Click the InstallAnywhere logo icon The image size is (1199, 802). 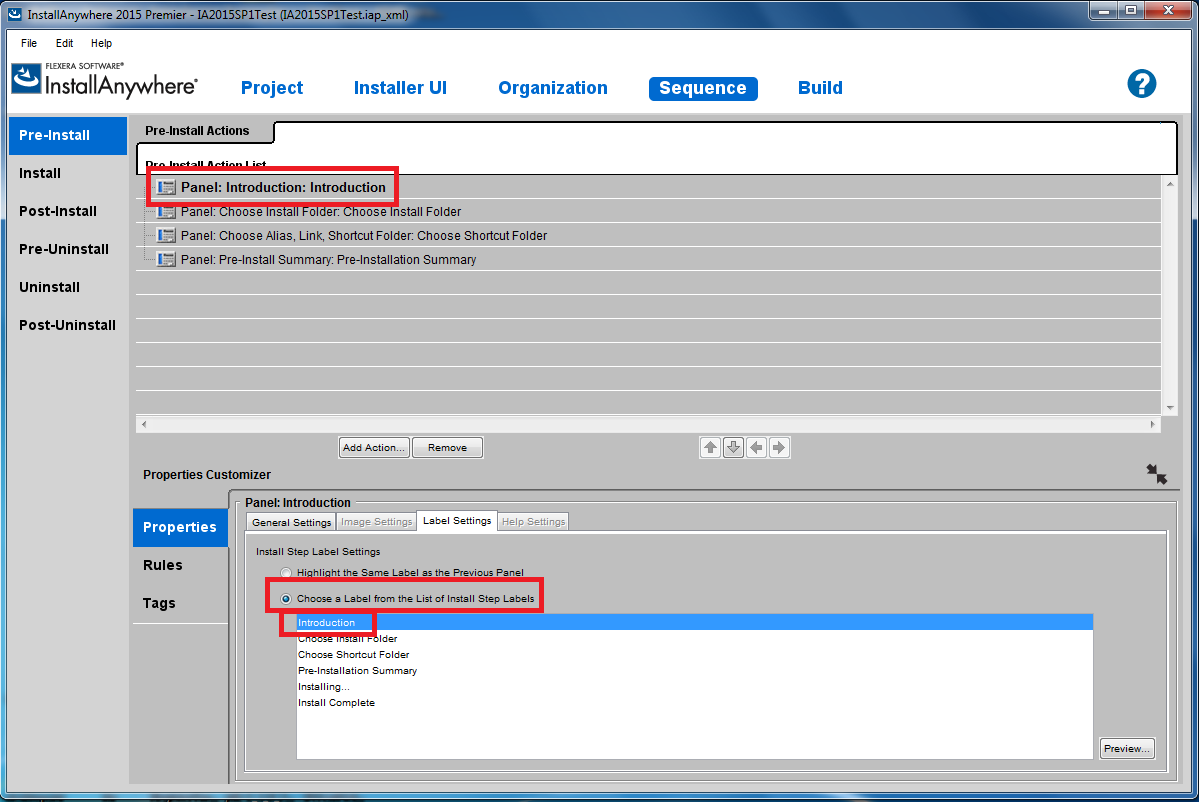pyautogui.click(x=26, y=78)
